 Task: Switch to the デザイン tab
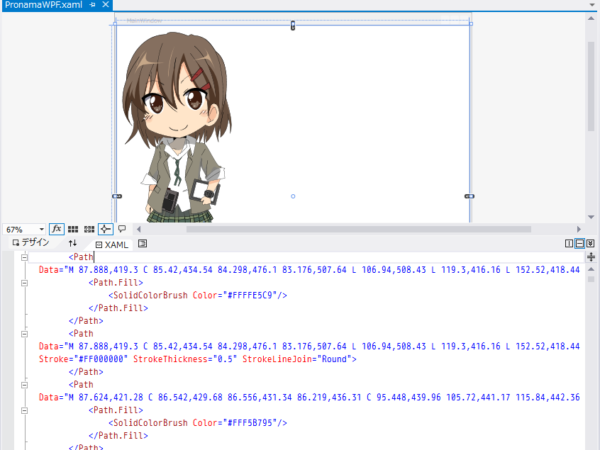coord(31,243)
